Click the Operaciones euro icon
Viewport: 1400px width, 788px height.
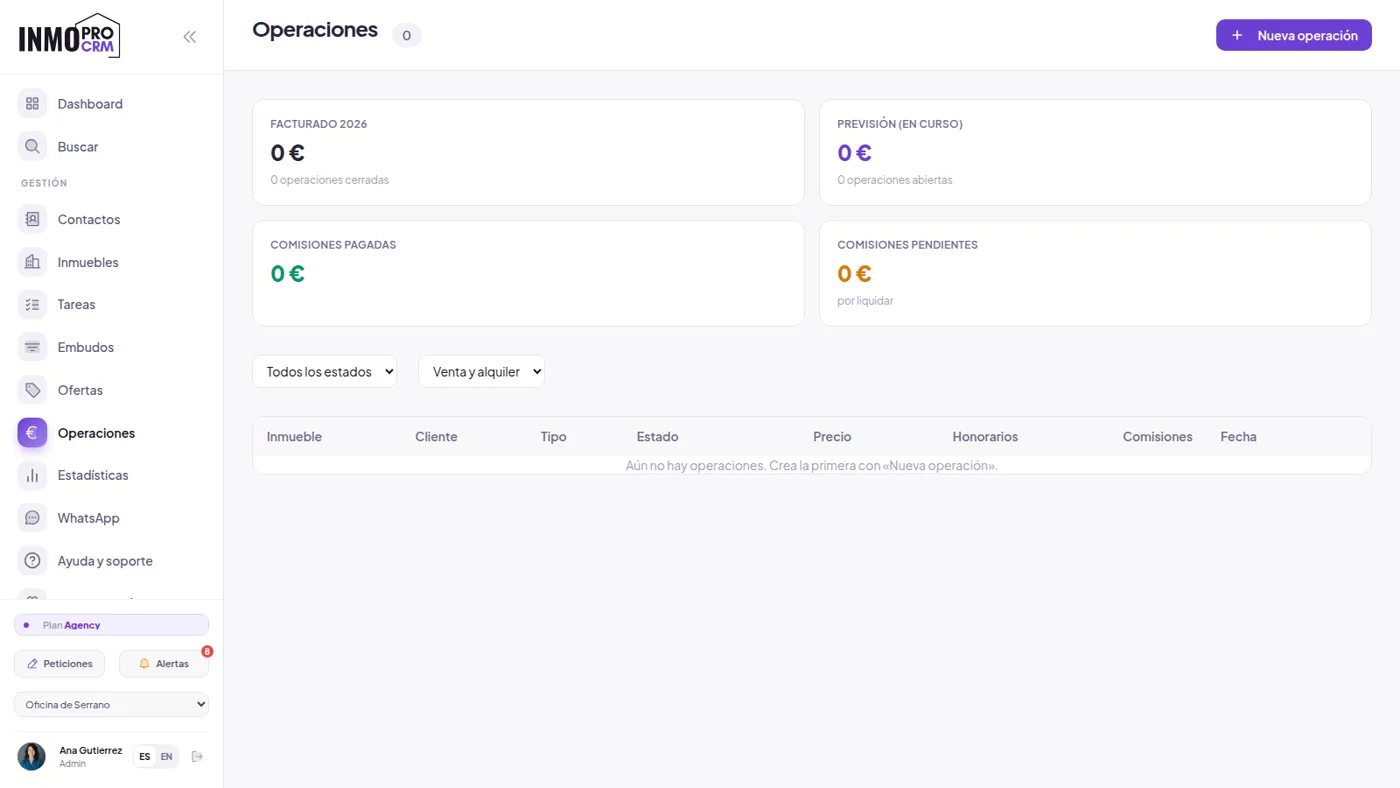(x=32, y=433)
